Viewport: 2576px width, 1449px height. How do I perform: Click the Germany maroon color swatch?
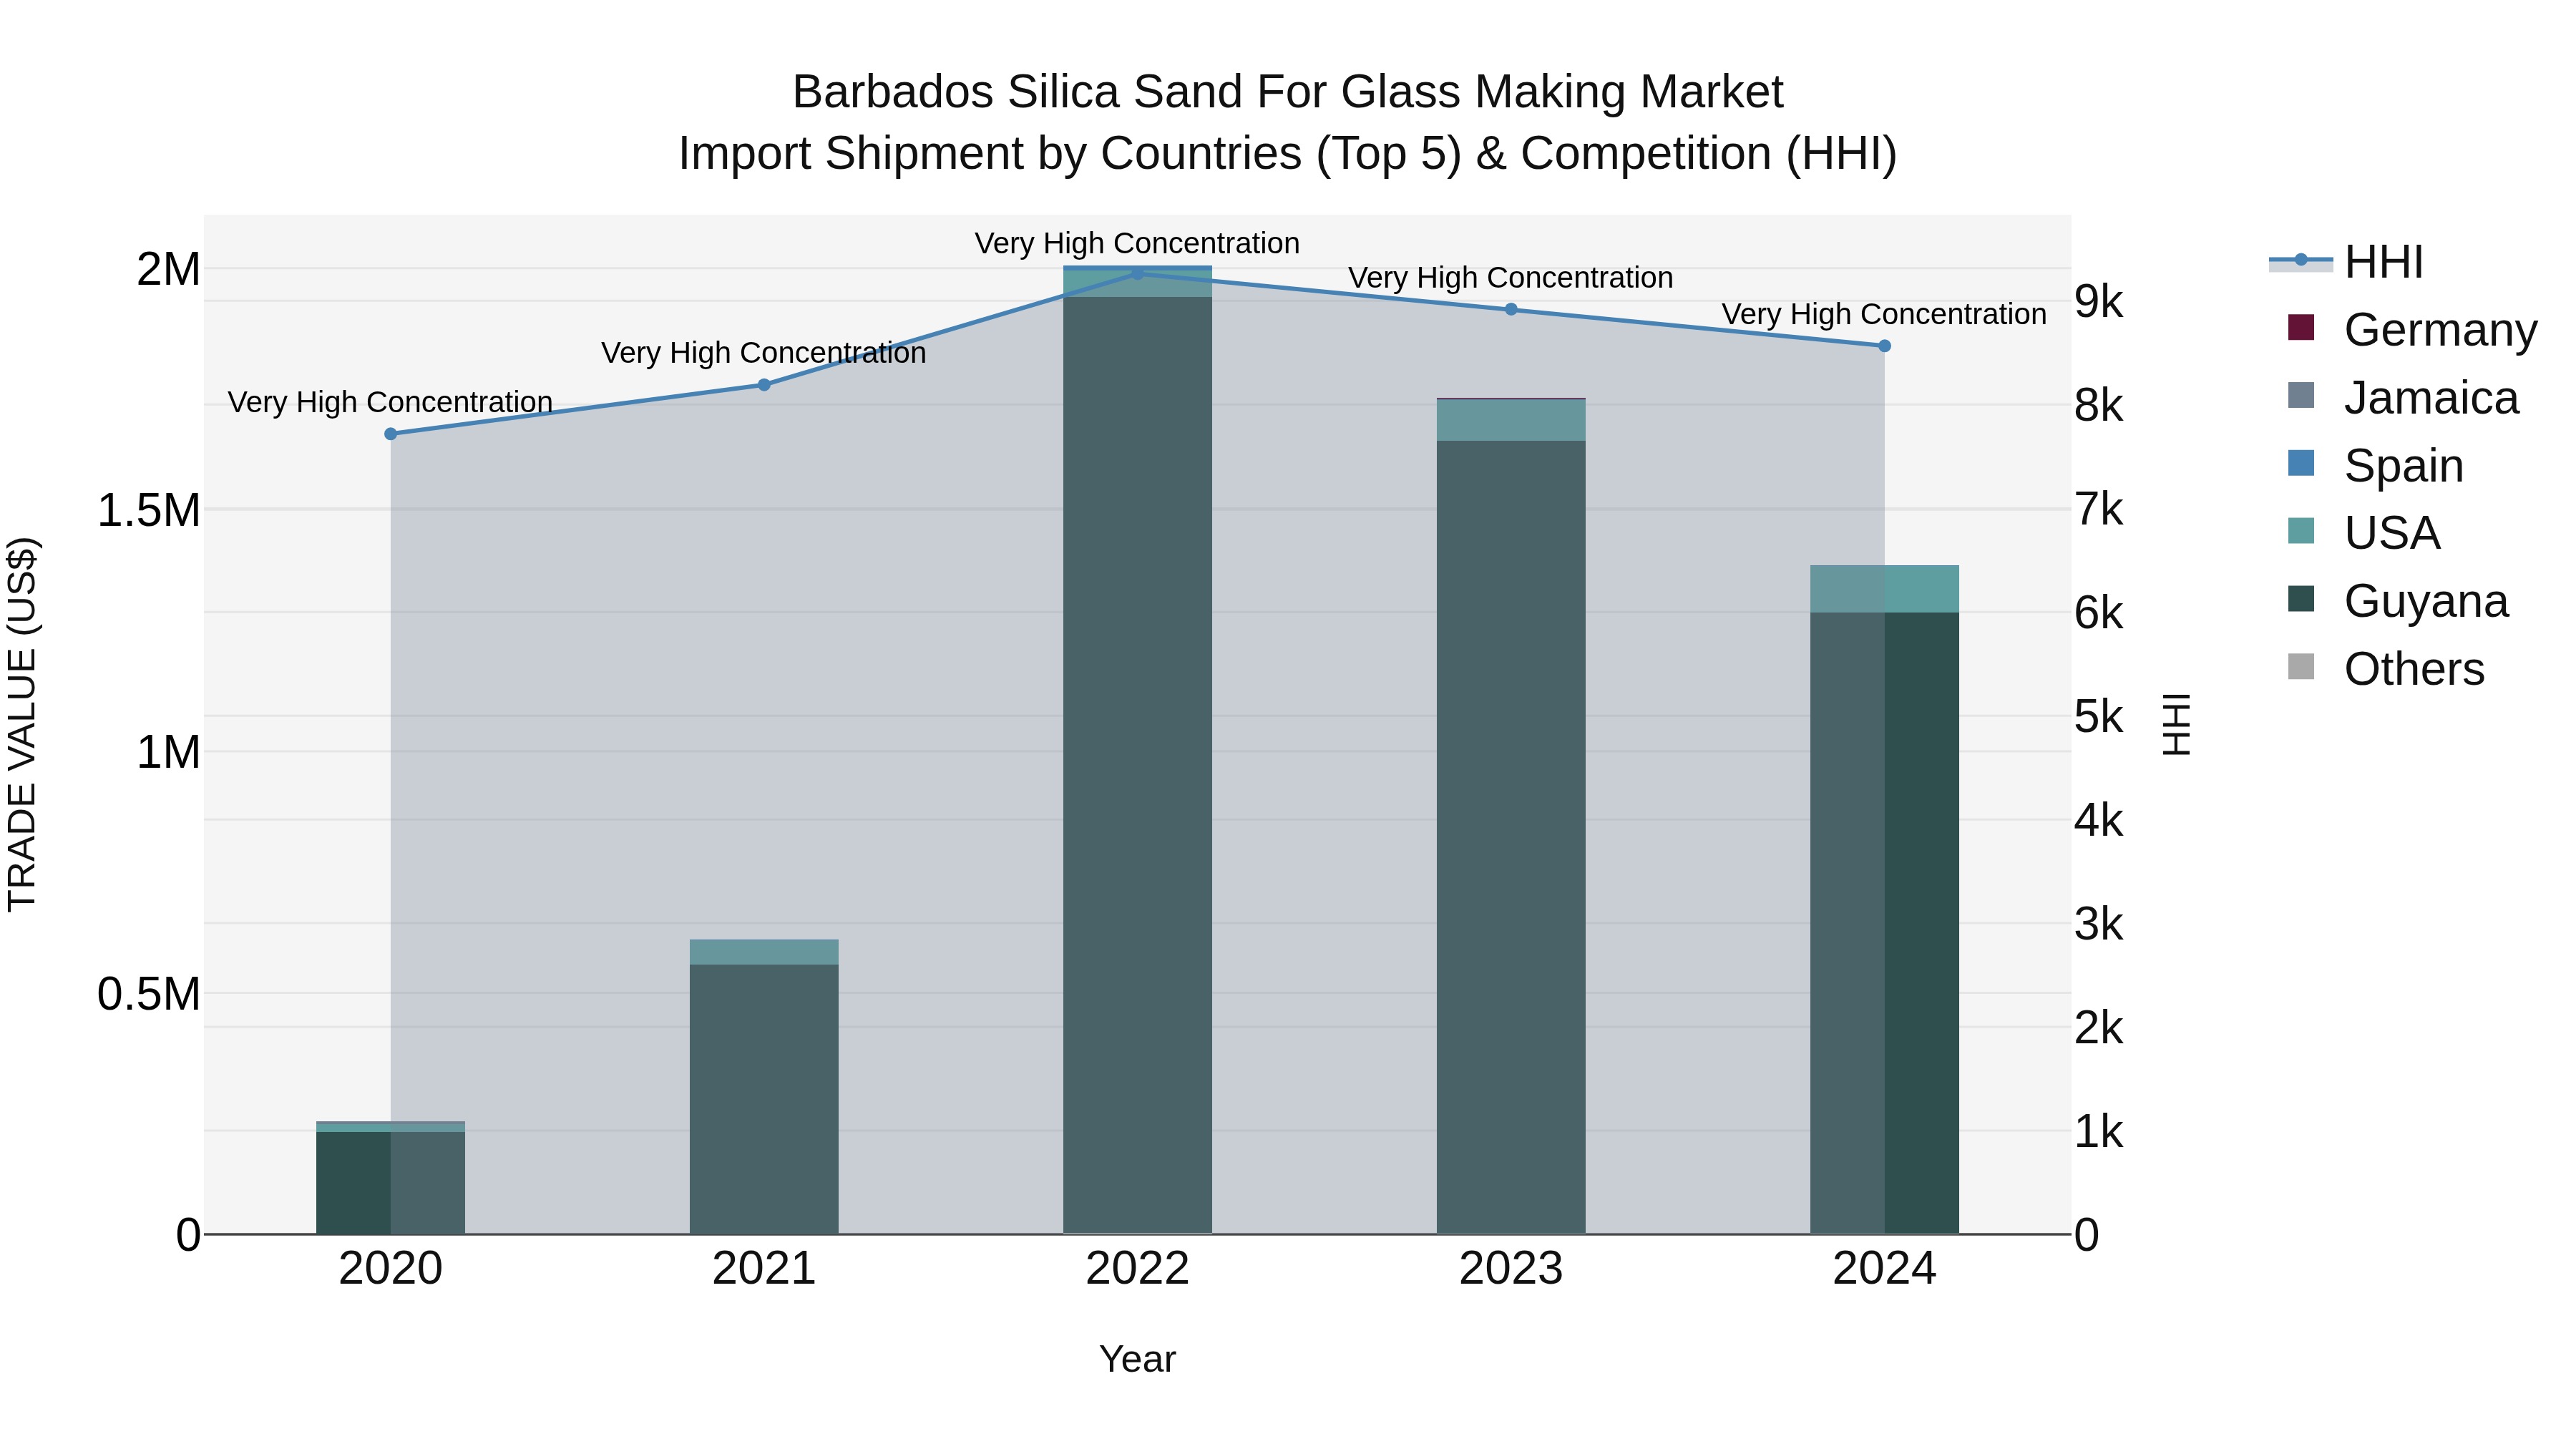[x=2301, y=328]
